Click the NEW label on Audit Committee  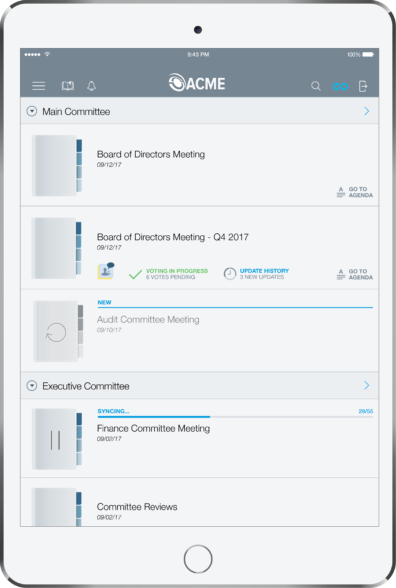click(104, 302)
